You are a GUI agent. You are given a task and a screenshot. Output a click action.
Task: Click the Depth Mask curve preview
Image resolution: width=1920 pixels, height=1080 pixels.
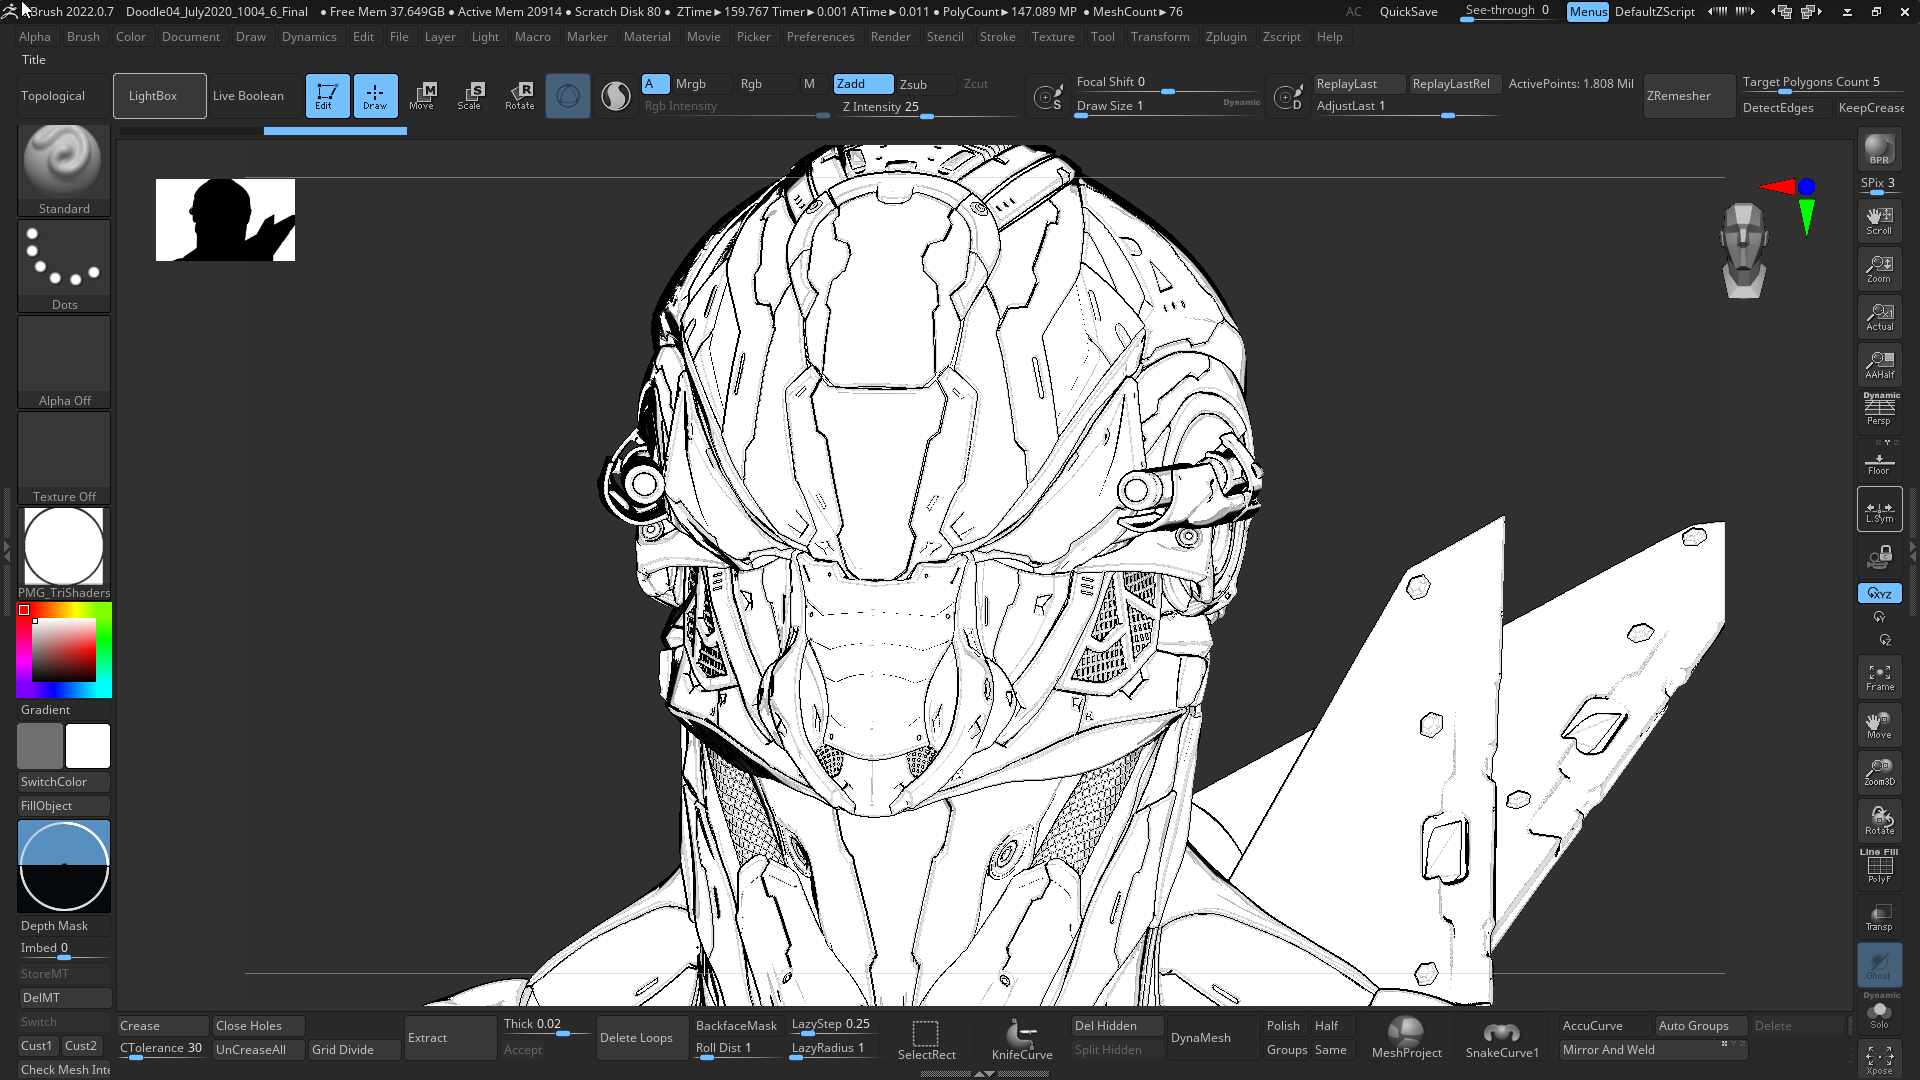(x=64, y=866)
